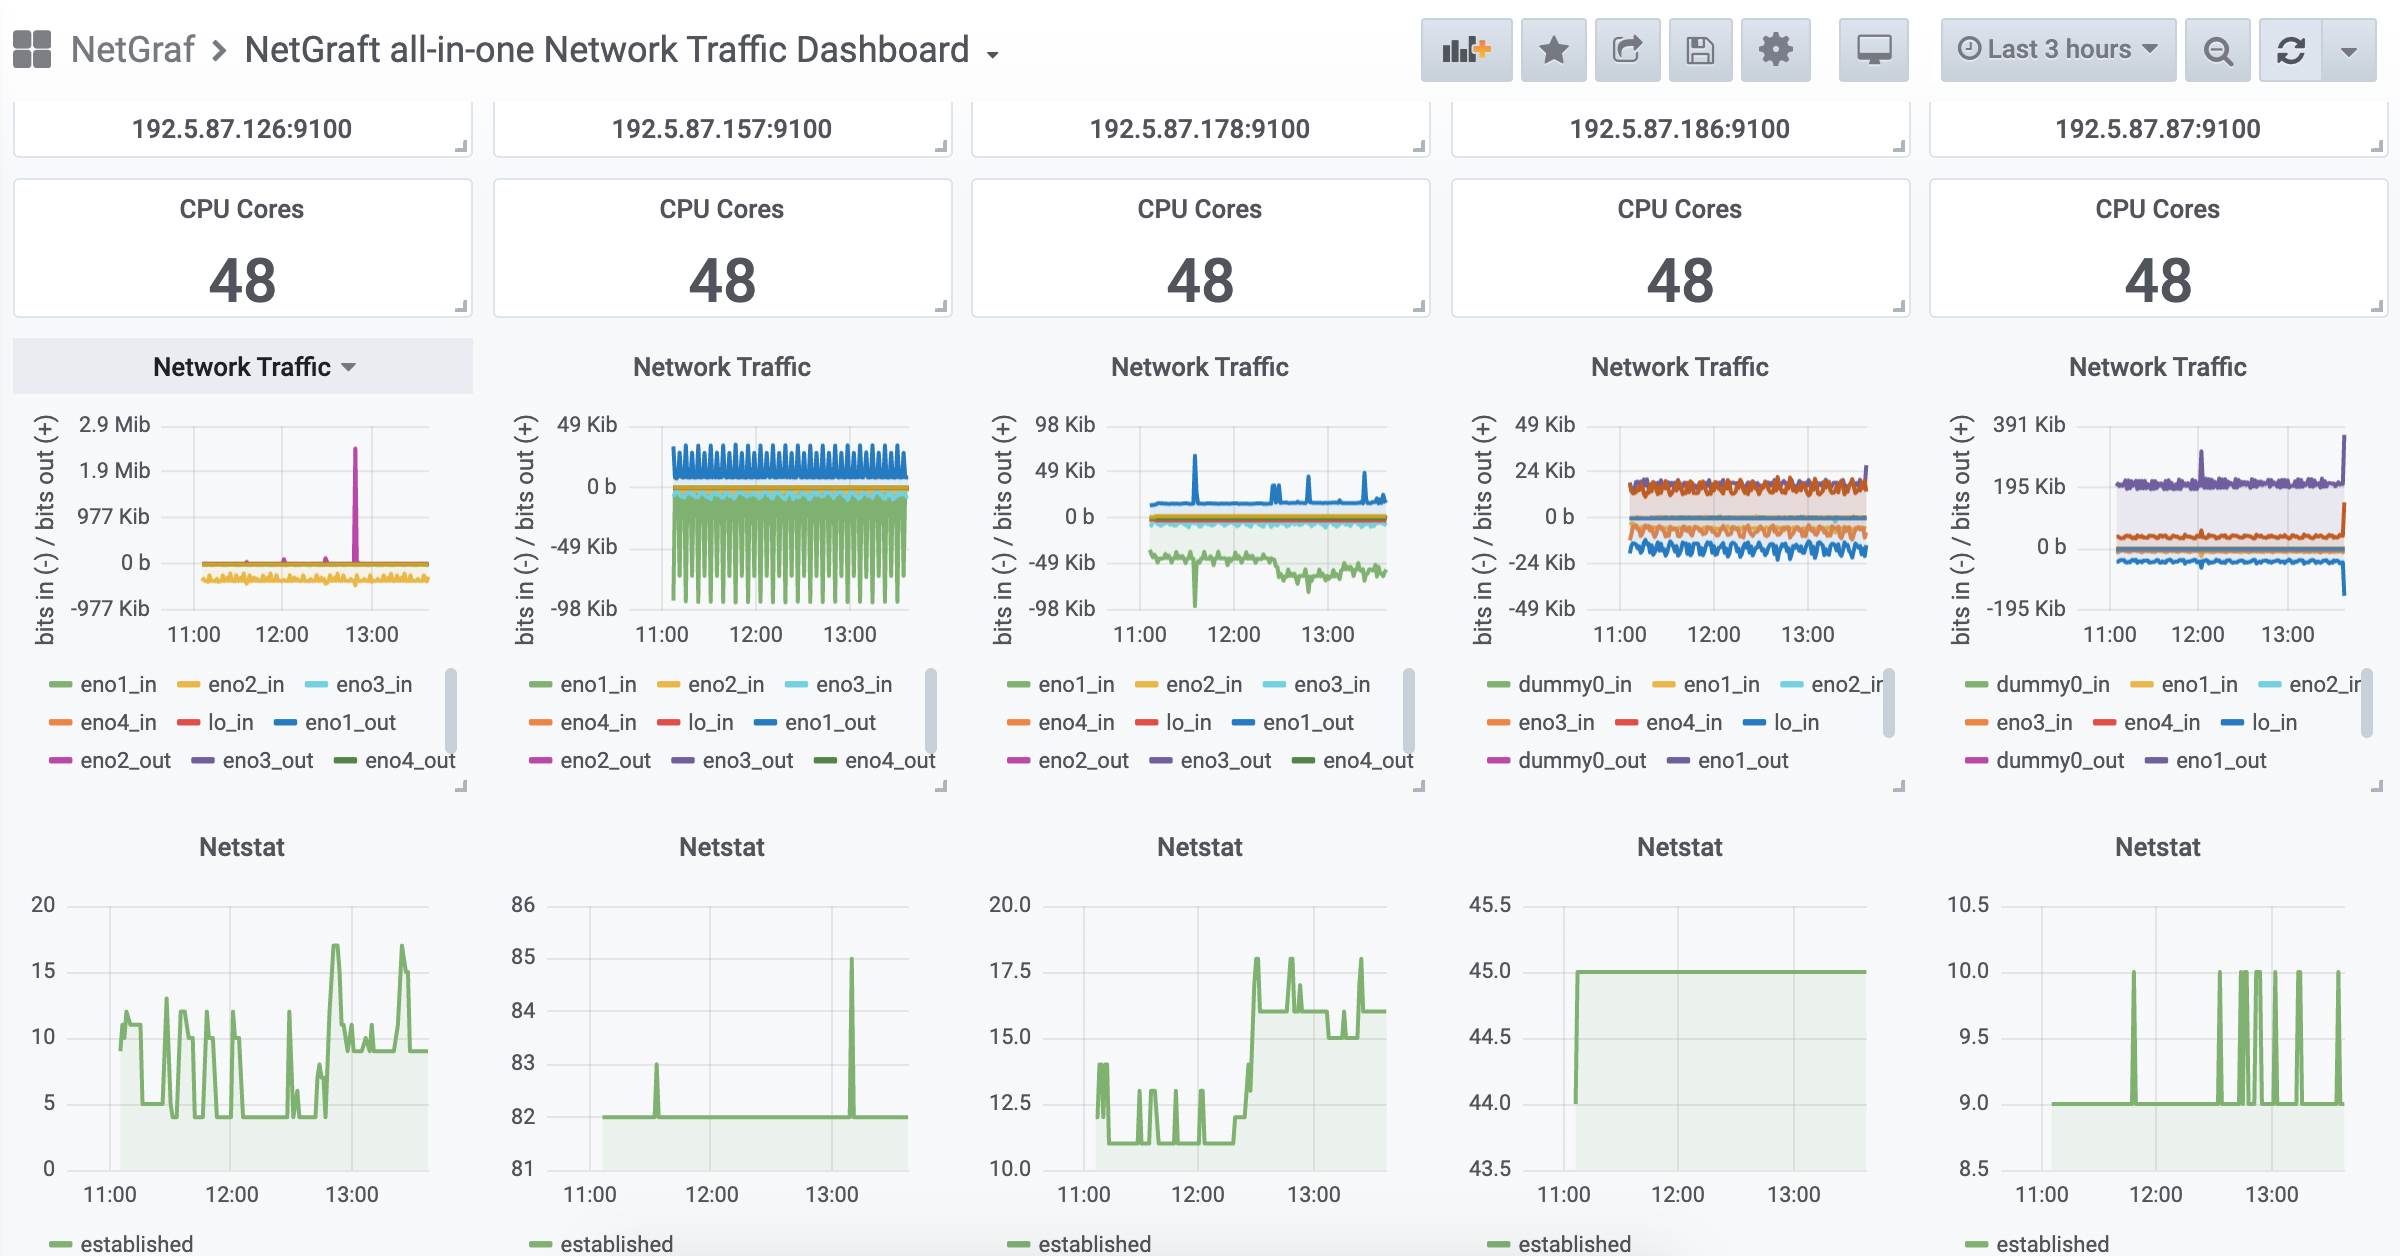Click resize handle of fifth CPU Cores panel
Screen dimensions: 2400x1256
(x=2377, y=306)
